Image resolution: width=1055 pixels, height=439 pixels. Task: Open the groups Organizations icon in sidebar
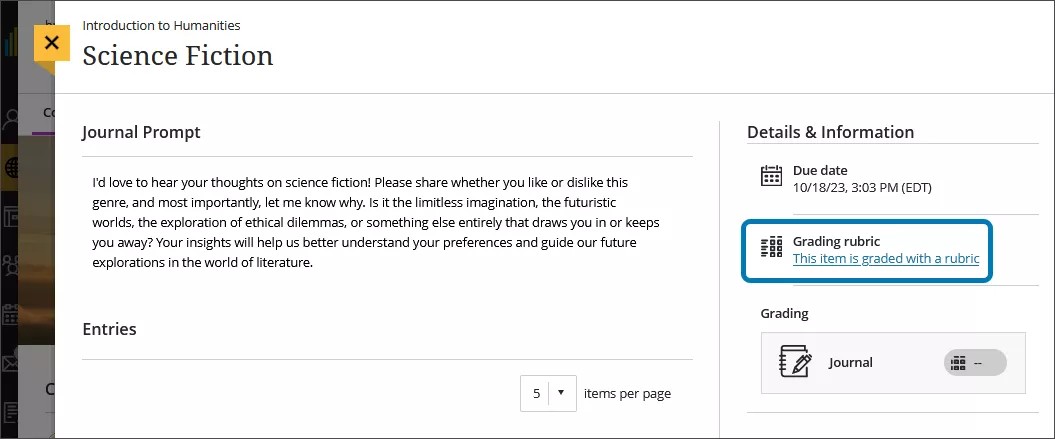coord(12,265)
